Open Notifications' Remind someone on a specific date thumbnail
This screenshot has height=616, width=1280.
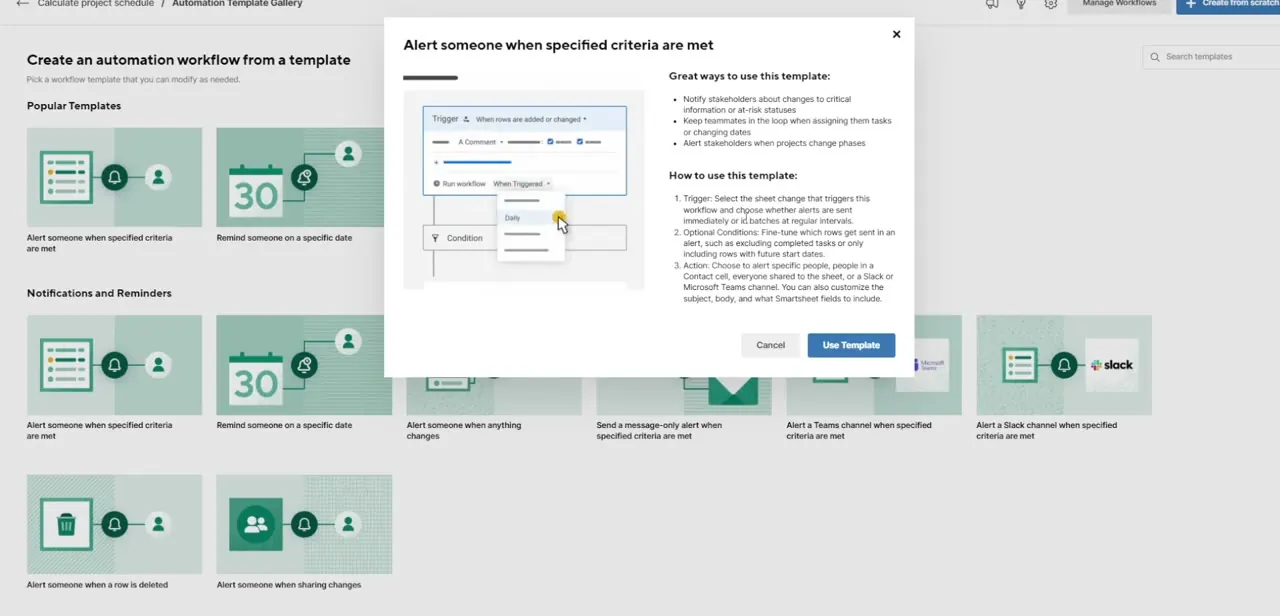click(x=304, y=365)
